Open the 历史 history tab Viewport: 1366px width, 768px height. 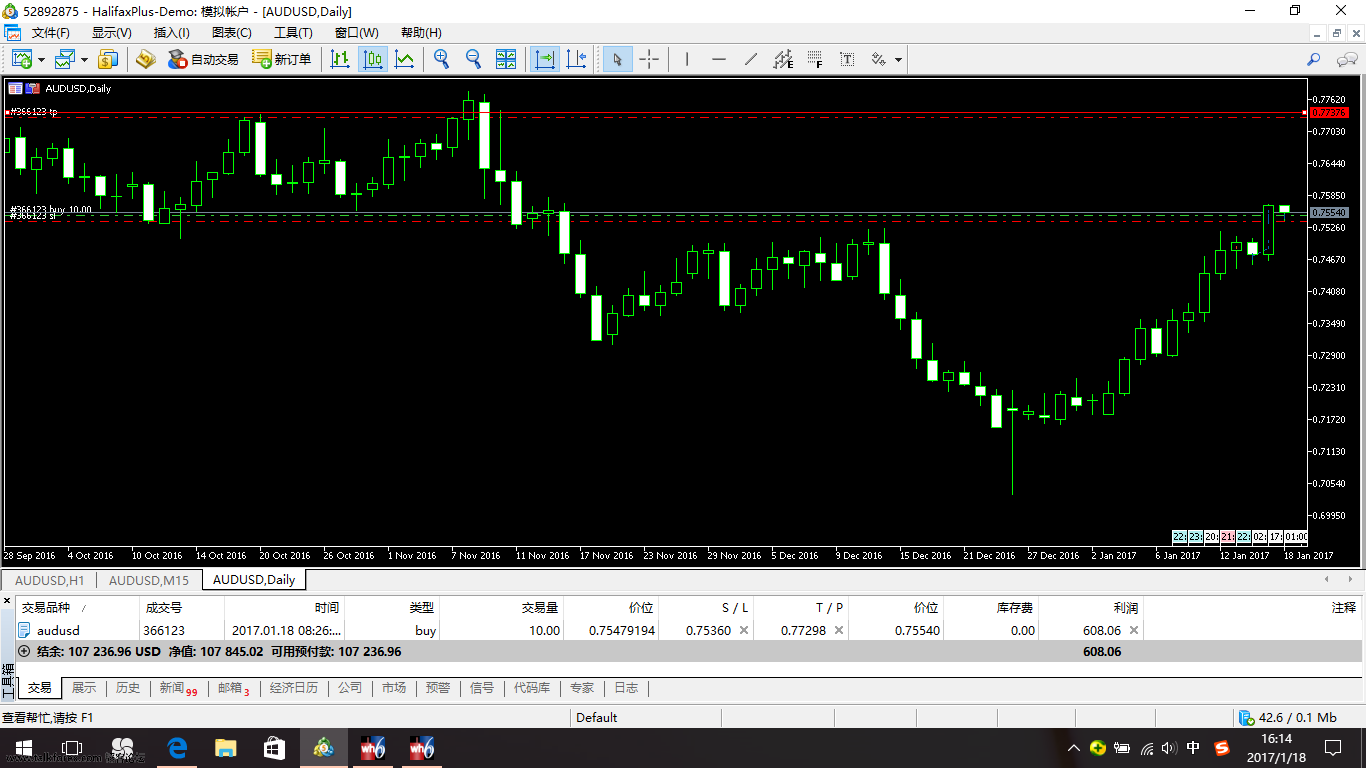128,688
